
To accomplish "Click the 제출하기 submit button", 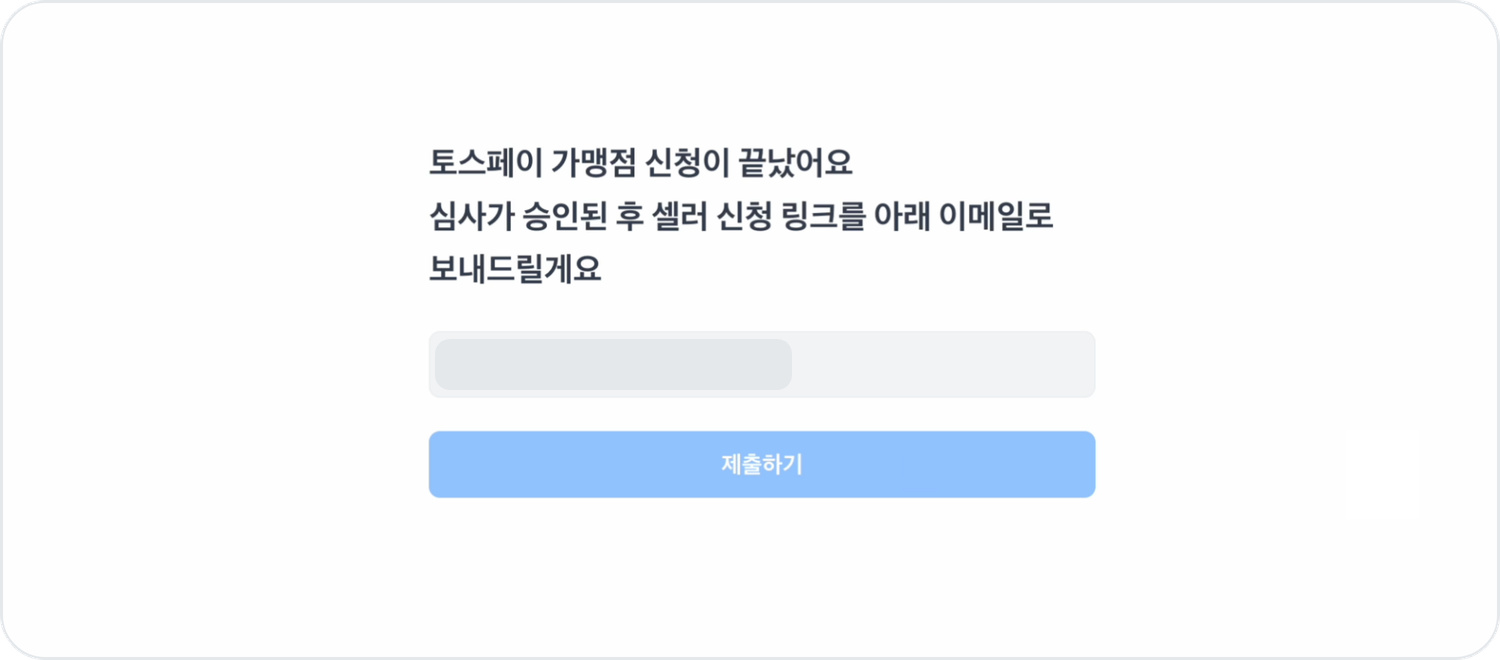I will (762, 464).
